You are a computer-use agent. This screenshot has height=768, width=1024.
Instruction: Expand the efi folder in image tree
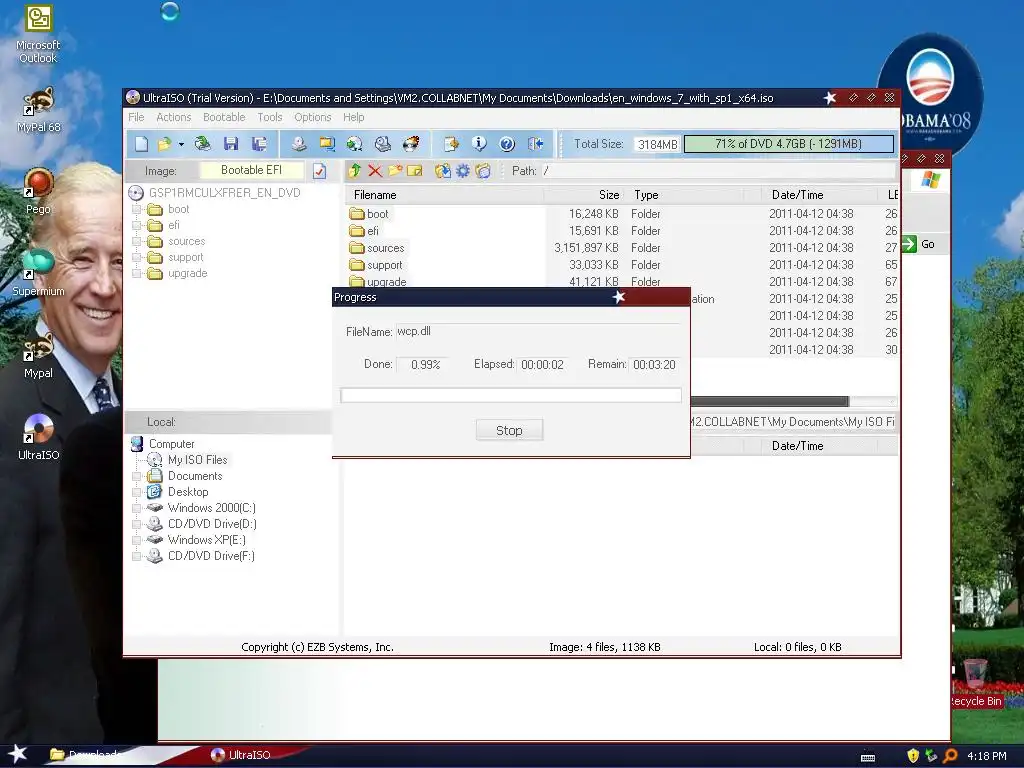pos(136,225)
